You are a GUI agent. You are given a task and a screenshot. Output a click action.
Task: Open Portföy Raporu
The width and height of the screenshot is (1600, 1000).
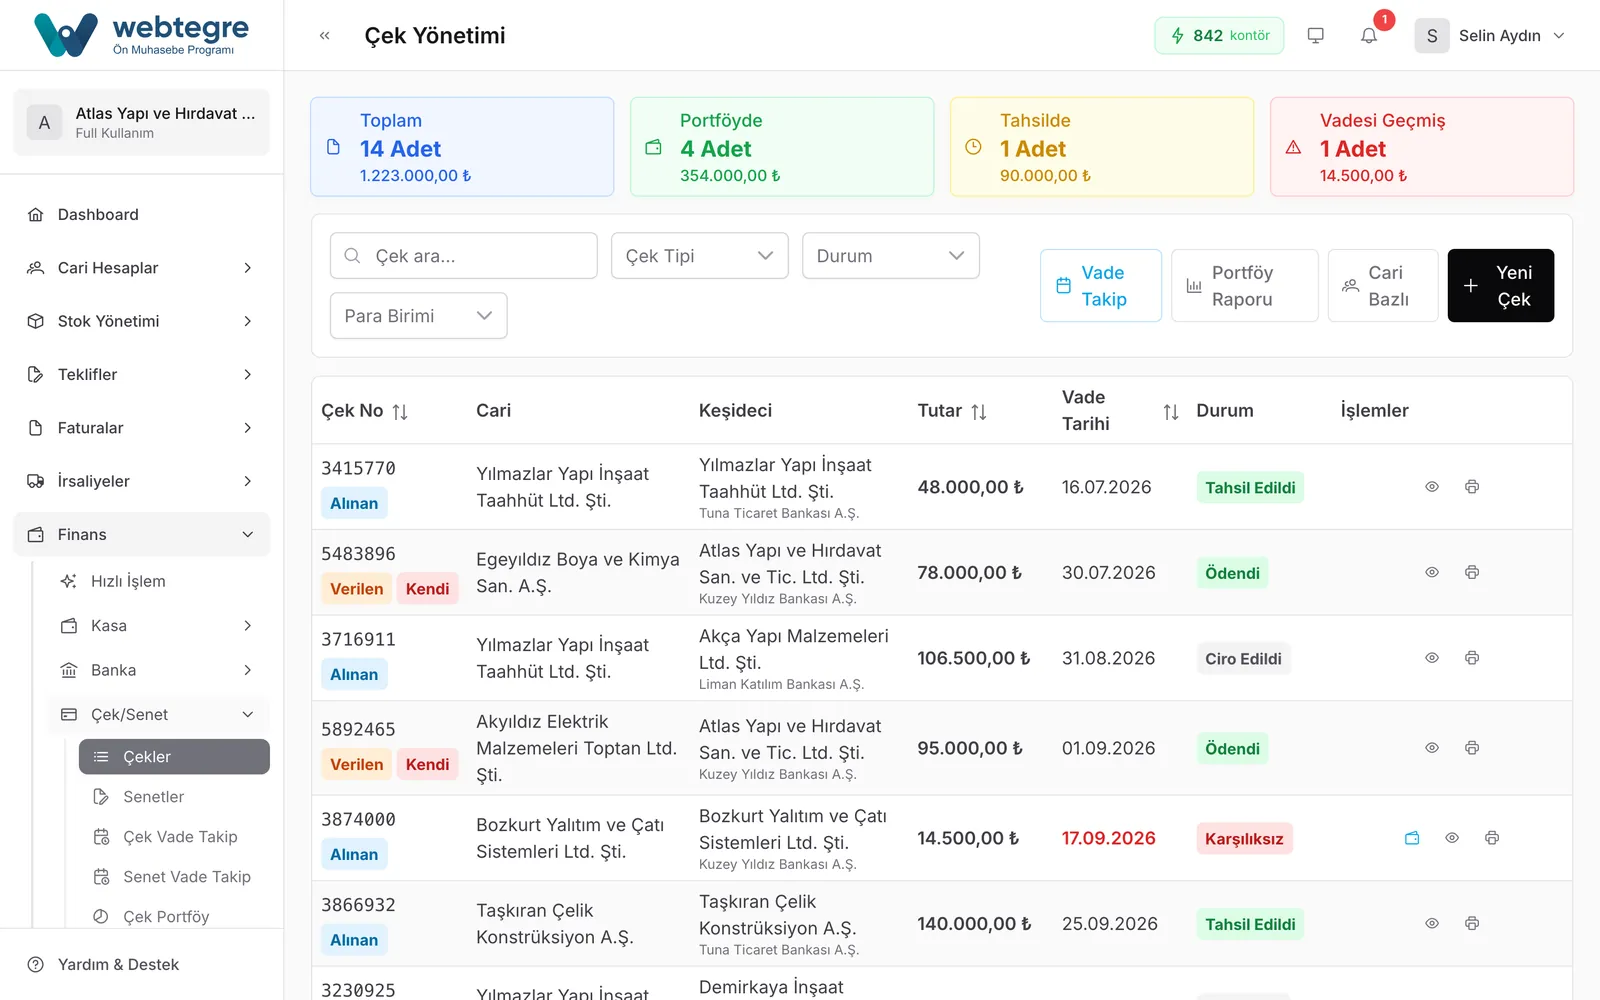[x=1245, y=286]
